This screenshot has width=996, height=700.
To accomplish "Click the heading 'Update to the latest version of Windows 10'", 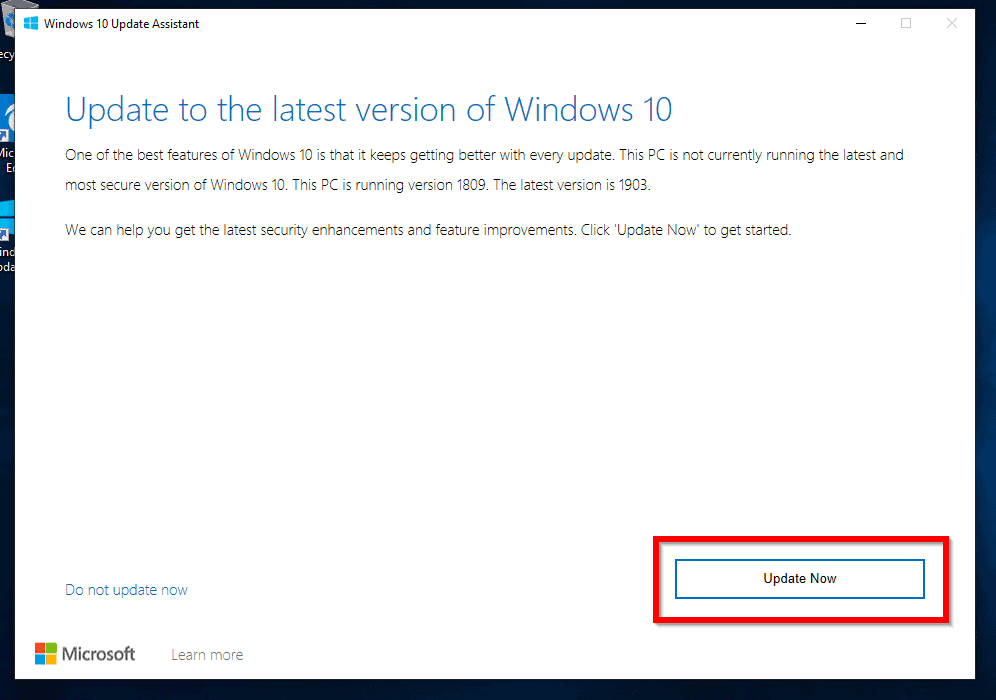I will click(368, 110).
